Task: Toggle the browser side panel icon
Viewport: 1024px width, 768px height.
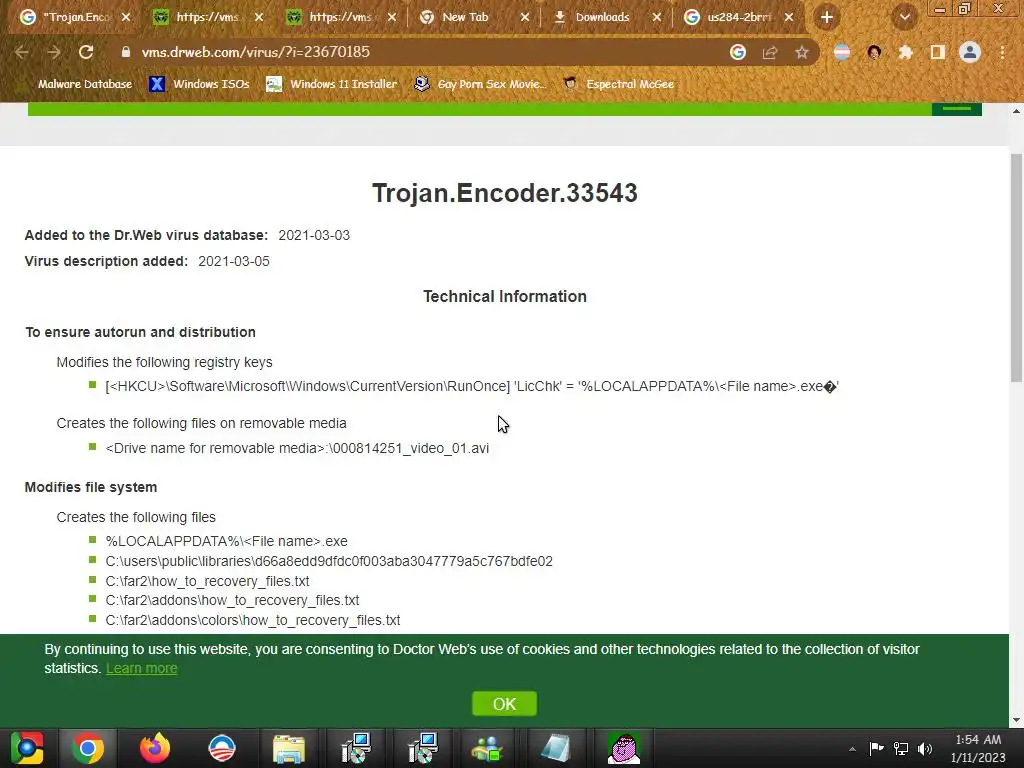Action: 938,52
